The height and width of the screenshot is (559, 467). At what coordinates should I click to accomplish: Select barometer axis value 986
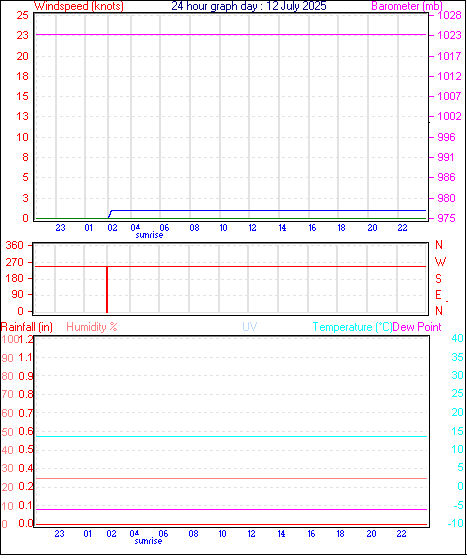(446, 177)
